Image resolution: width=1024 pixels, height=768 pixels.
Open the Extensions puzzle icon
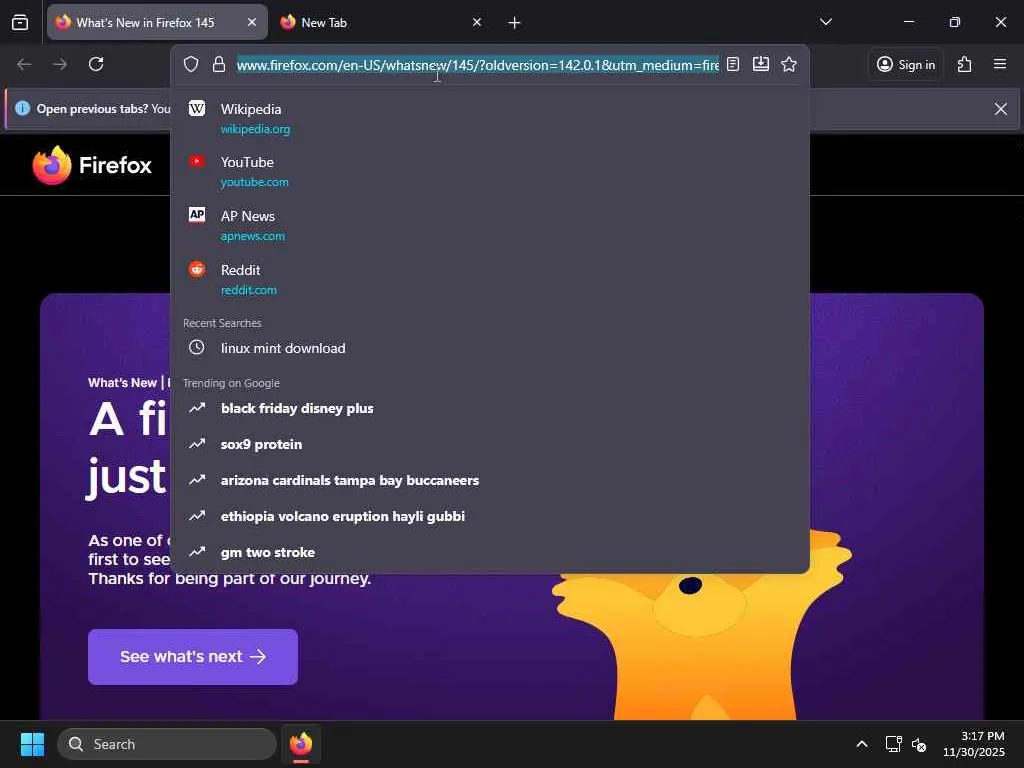(965, 64)
